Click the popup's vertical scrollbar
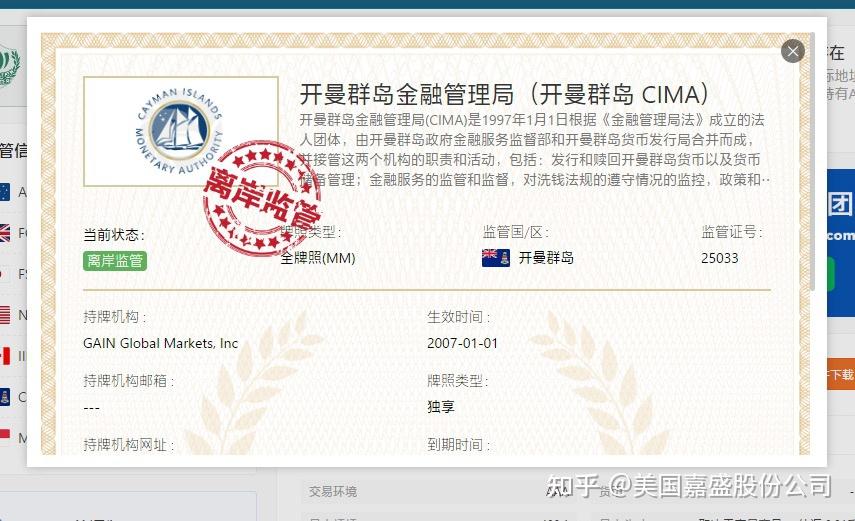This screenshot has width=855, height=521. [812, 161]
